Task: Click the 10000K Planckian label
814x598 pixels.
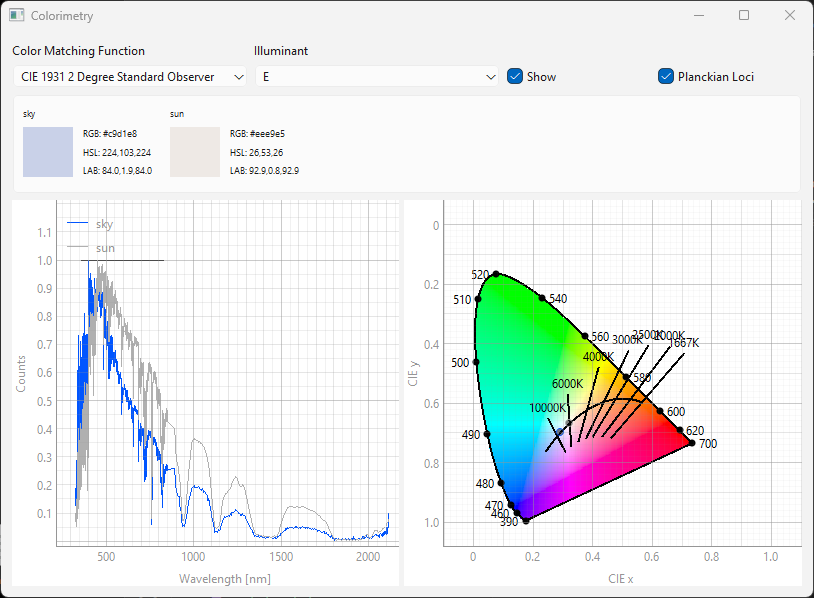Action: pos(547,408)
